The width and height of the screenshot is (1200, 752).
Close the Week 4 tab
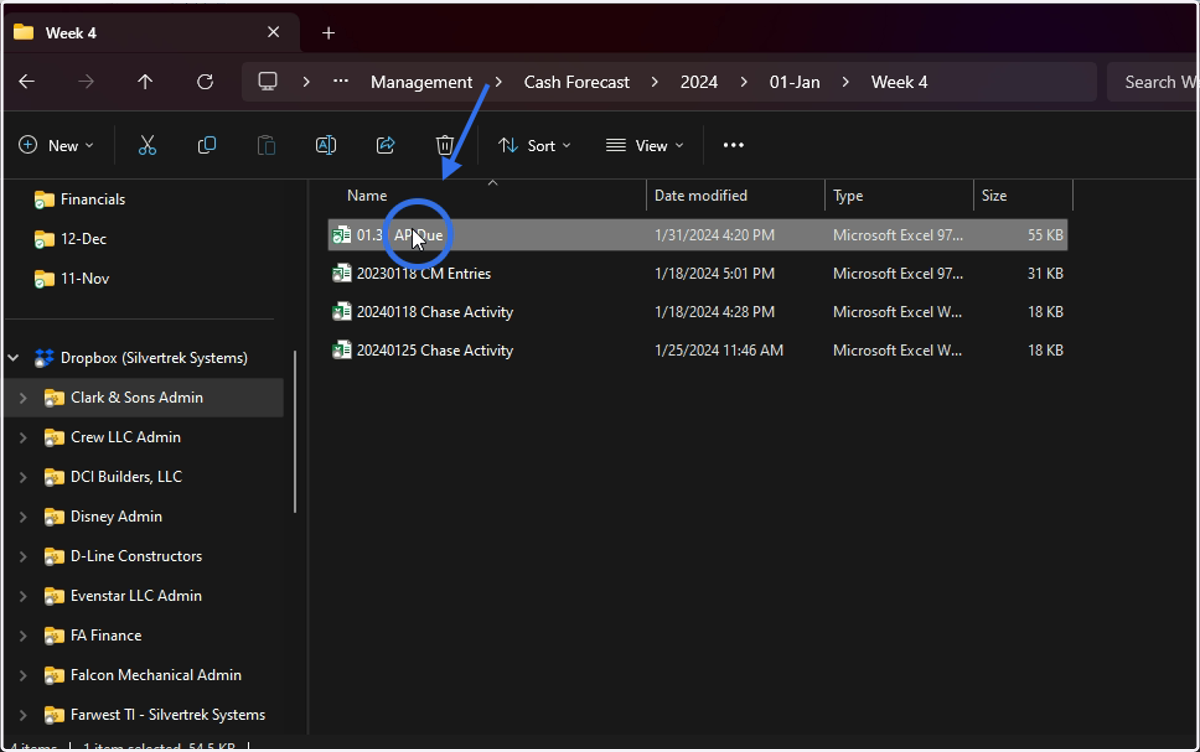click(x=273, y=33)
